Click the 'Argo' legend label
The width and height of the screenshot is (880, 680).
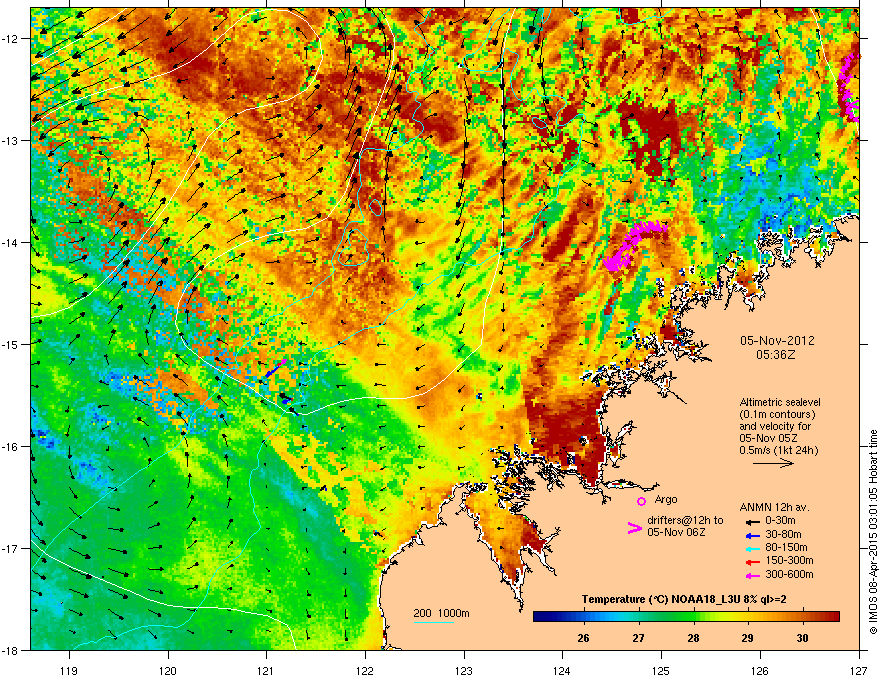[666, 499]
